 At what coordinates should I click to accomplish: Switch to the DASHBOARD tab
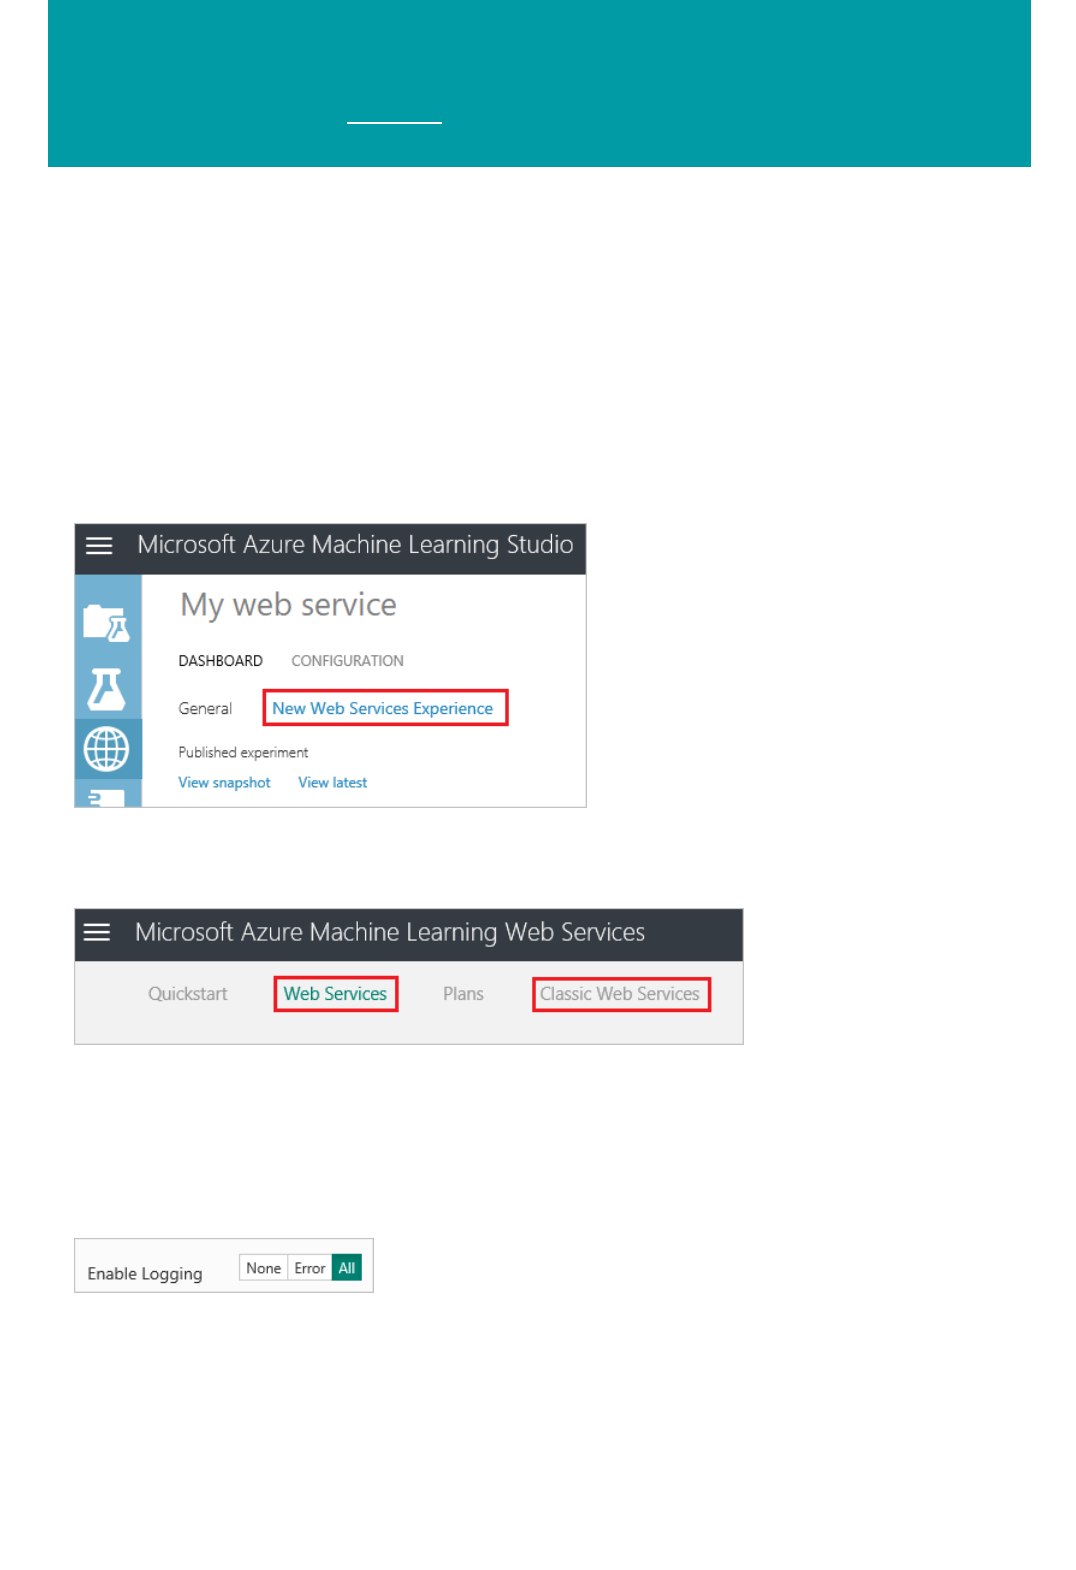[220, 661]
